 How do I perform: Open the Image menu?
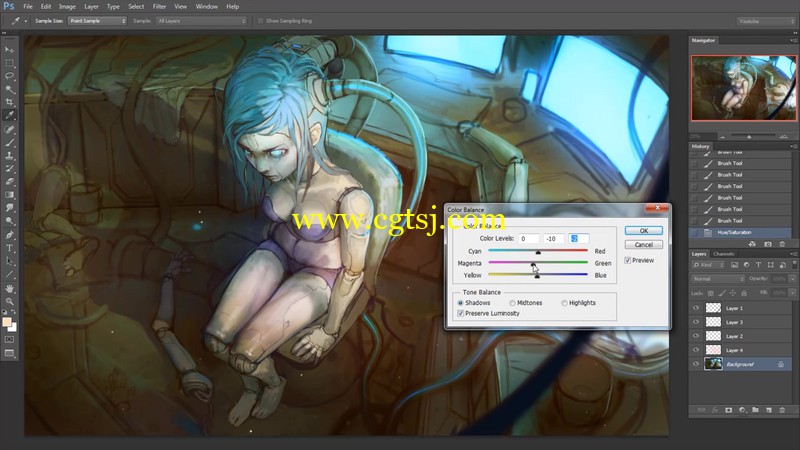pos(67,7)
